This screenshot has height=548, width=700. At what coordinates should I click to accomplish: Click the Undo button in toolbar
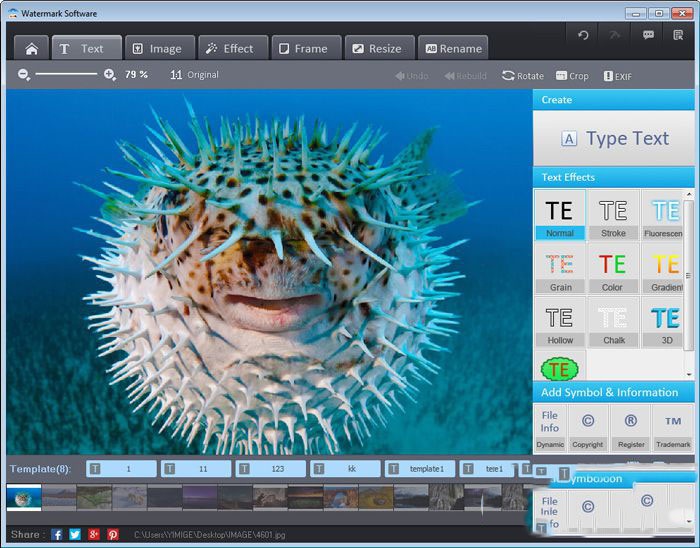tap(412, 76)
